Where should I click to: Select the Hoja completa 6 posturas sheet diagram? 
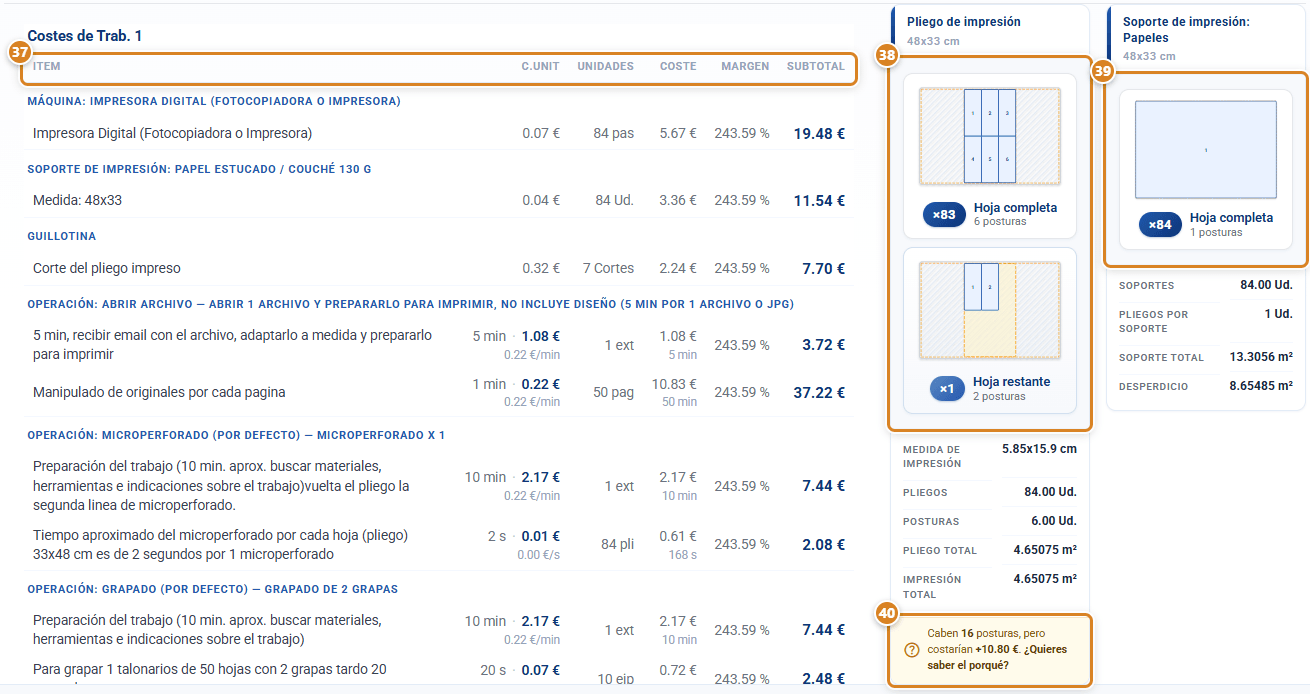(x=990, y=136)
